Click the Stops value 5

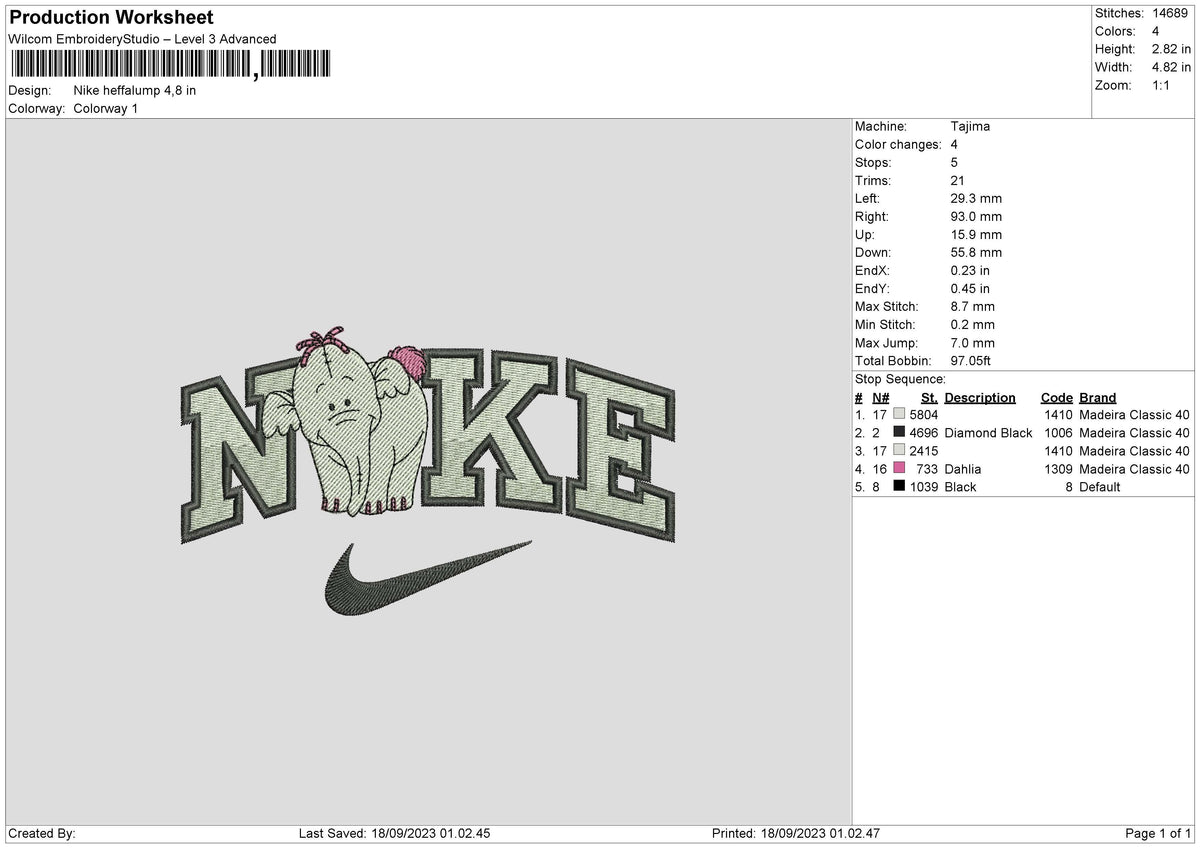click(954, 163)
